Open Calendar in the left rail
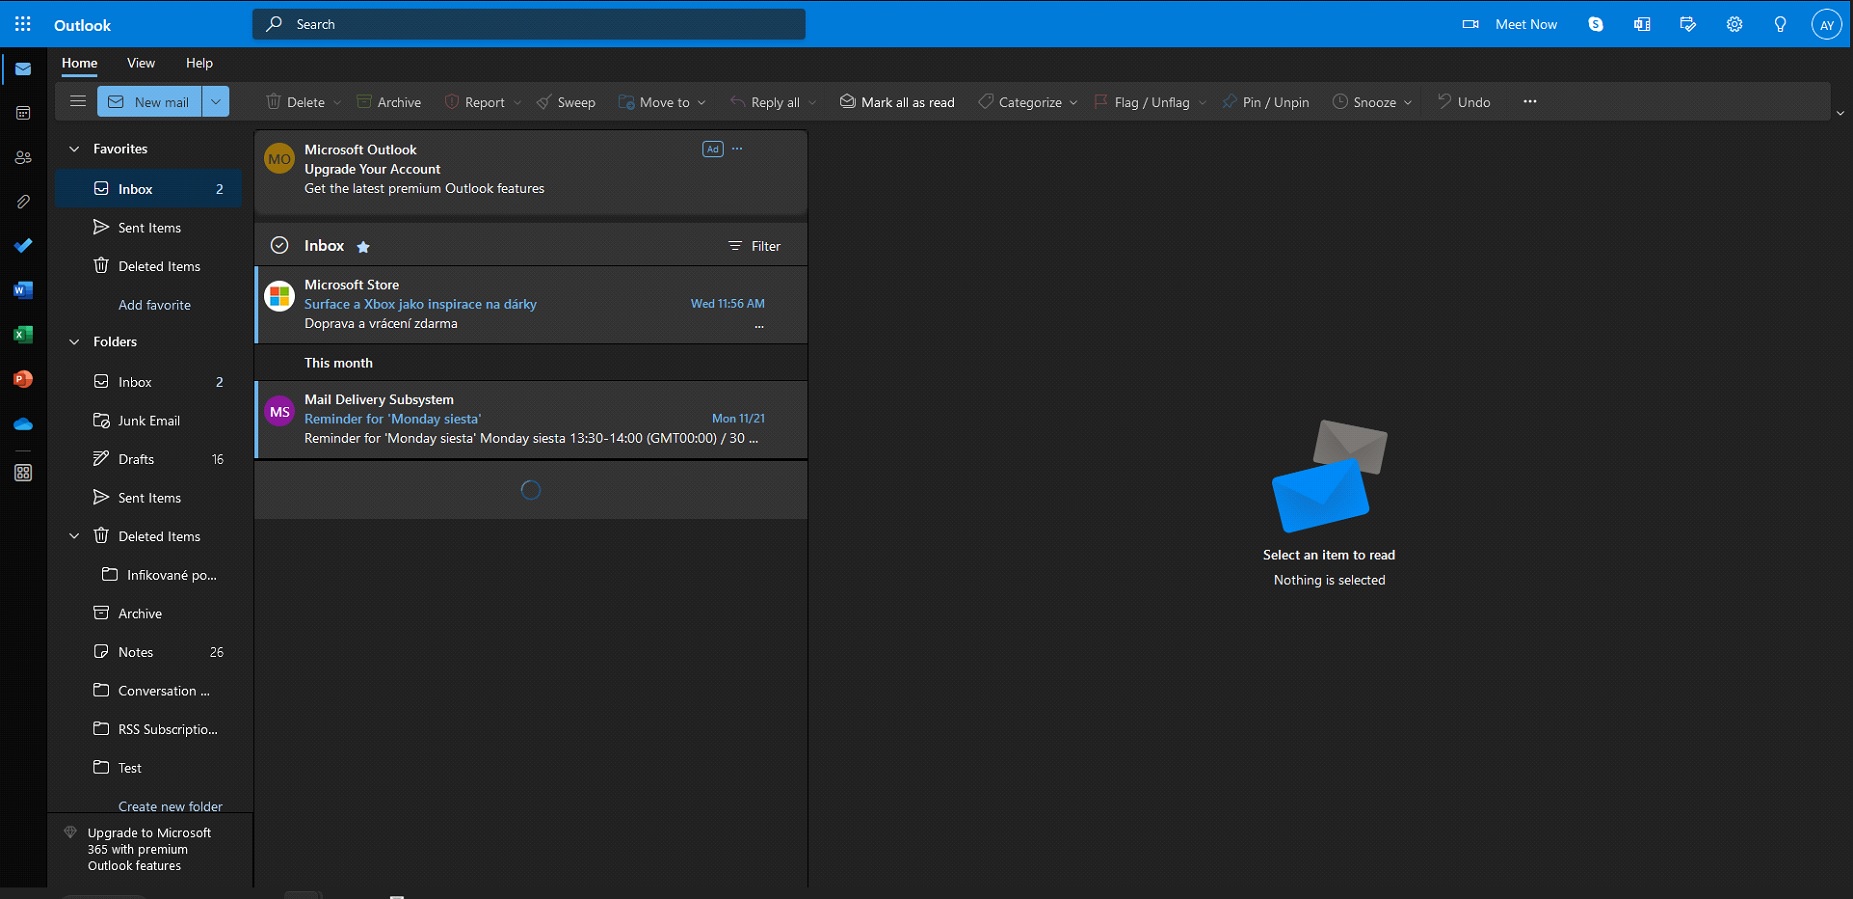This screenshot has height=899, width=1853. click(23, 113)
